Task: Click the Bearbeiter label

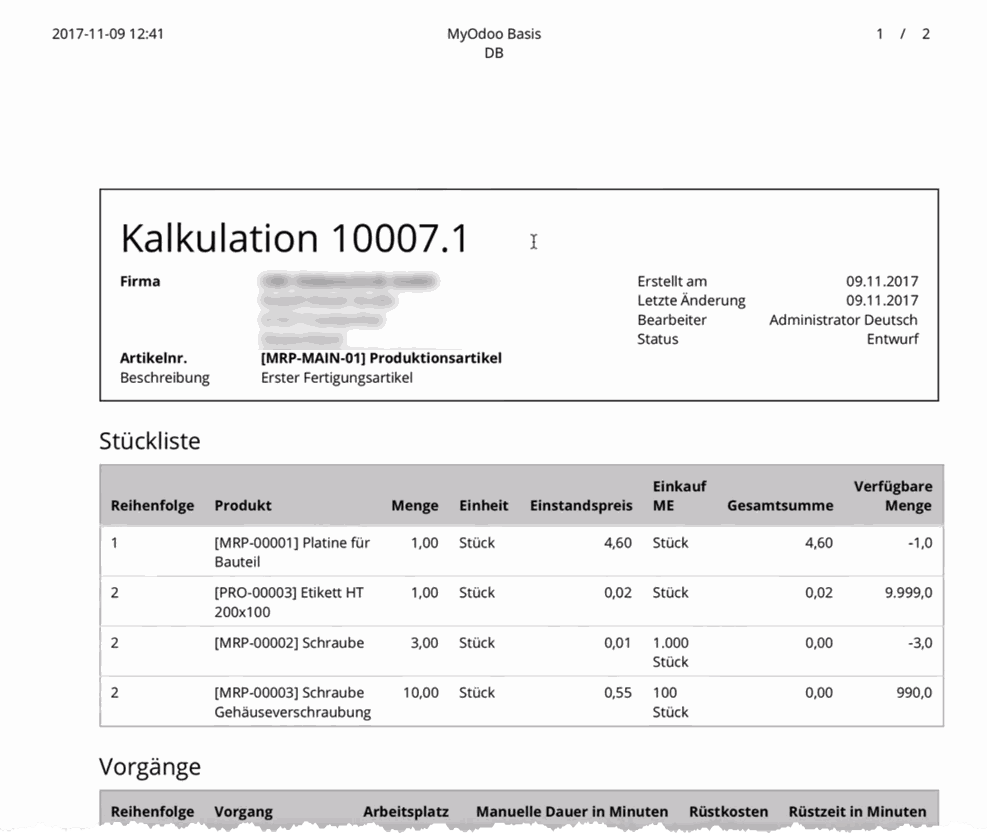Action: pyautogui.click(x=672, y=320)
